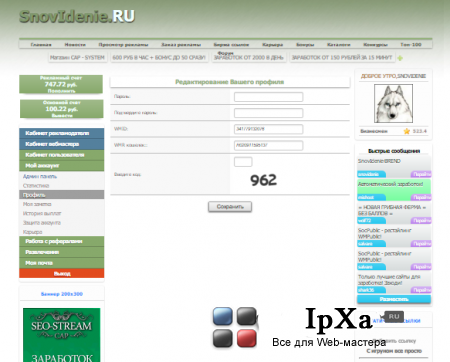
Task: Click the captcha code input box
Action: click(x=243, y=162)
